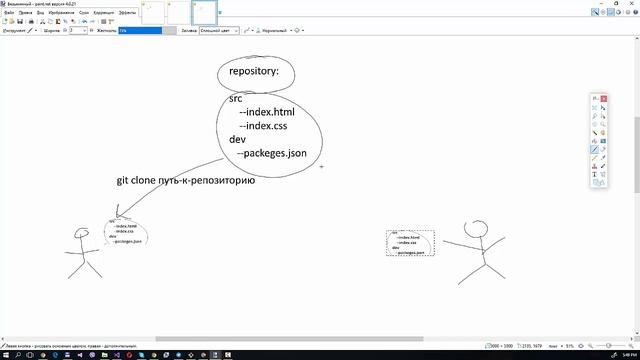Save the image with the floppy icon
The height and width of the screenshot is (360, 640).
pyautogui.click(x=20, y=21)
